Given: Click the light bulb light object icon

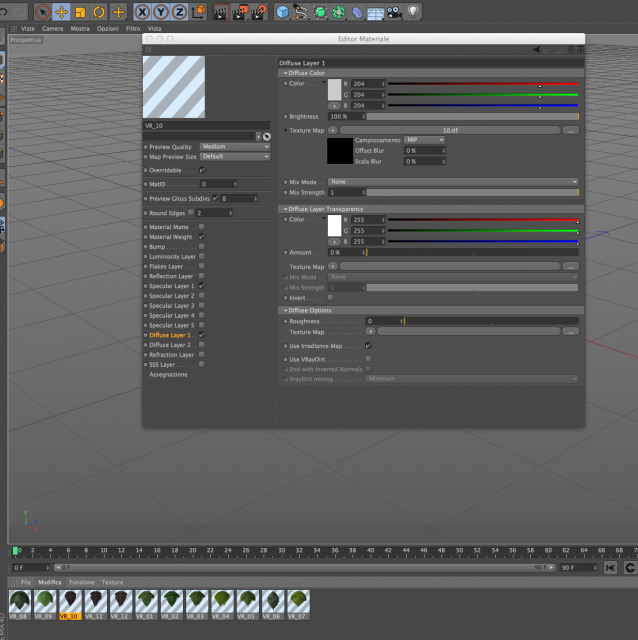Looking at the screenshot, I should [x=413, y=12].
